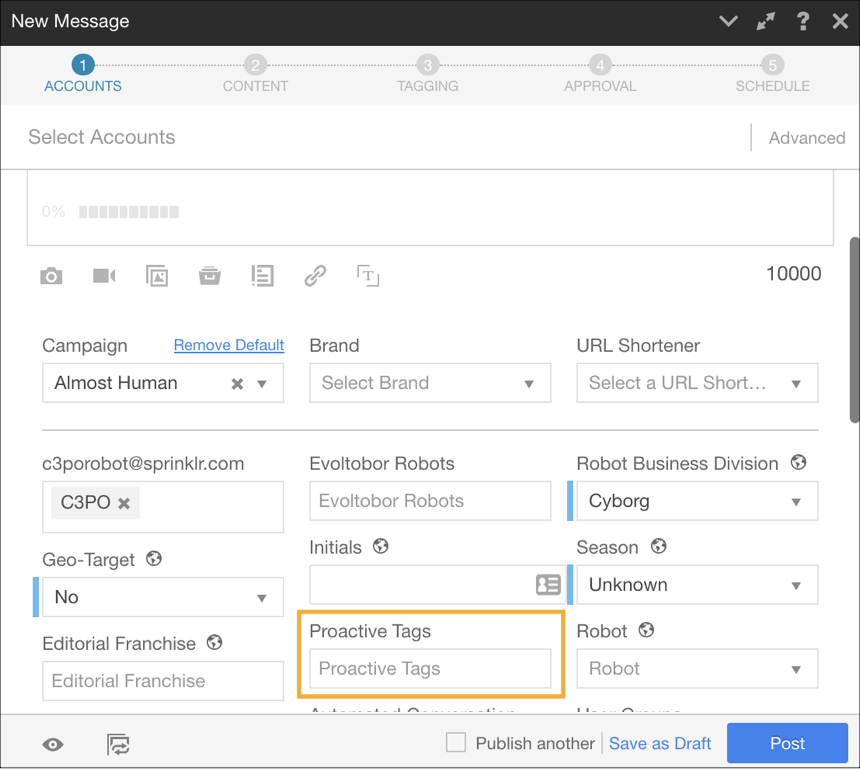This screenshot has width=860, height=769.
Task: Open the URL Shortener dropdown
Action: tap(697, 383)
